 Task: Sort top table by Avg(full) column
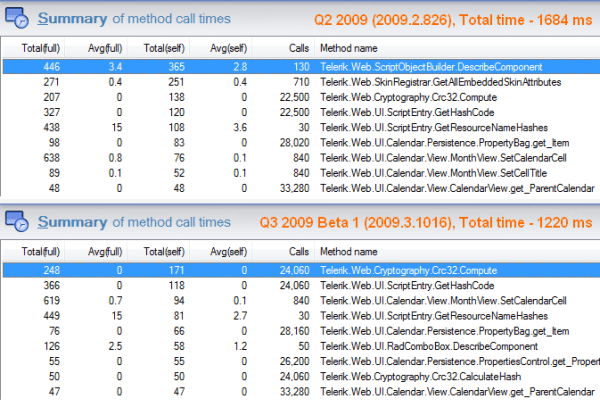coord(96,48)
